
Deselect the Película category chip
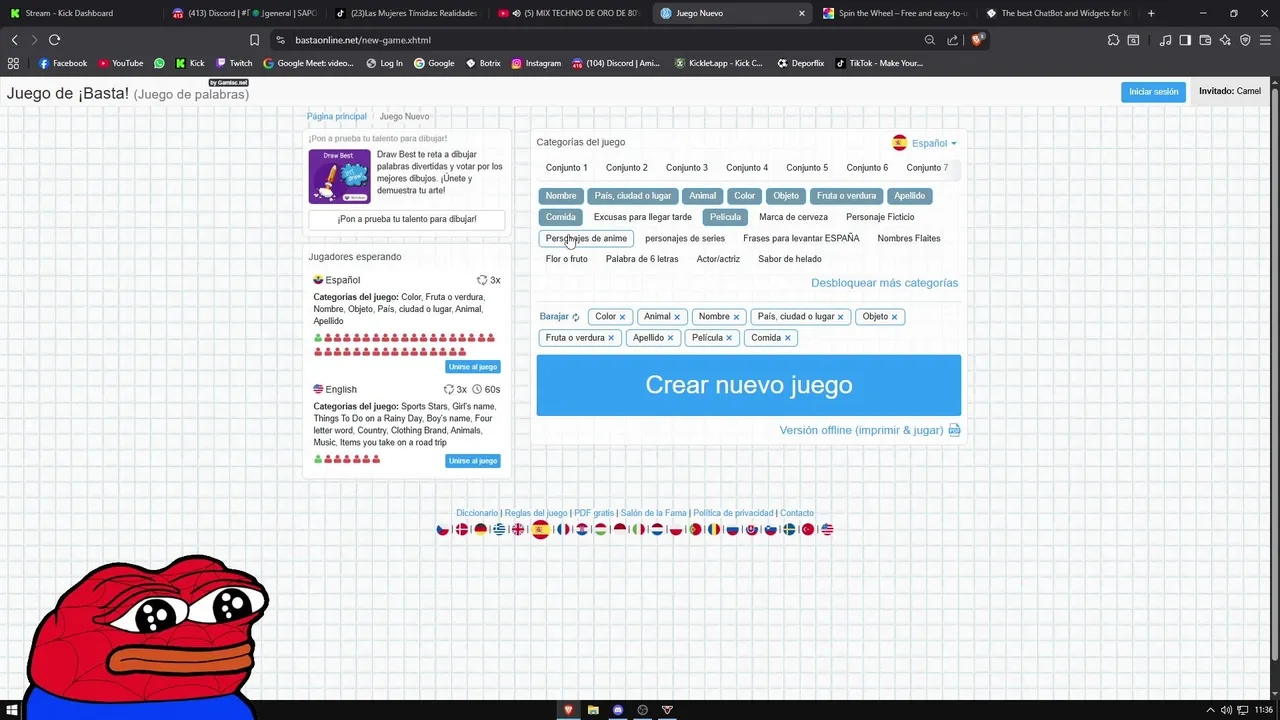click(x=725, y=217)
